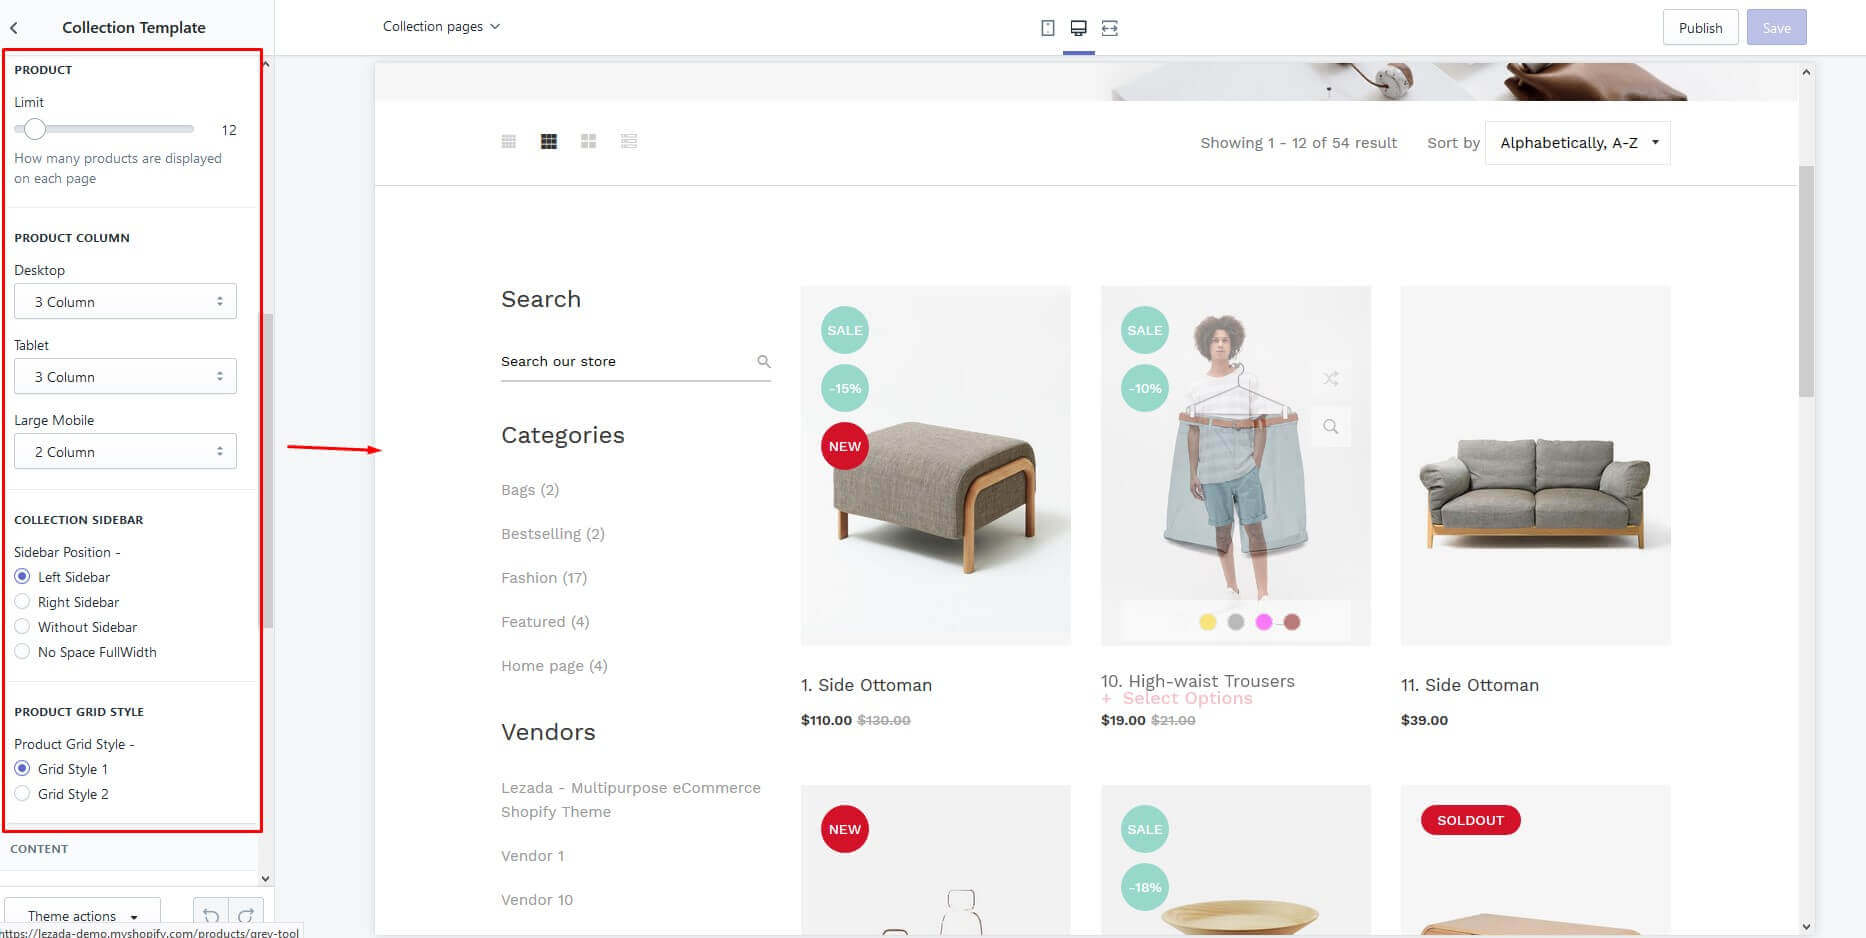Select Right Sidebar radio option
This screenshot has height=938, width=1866.
pyautogui.click(x=22, y=602)
